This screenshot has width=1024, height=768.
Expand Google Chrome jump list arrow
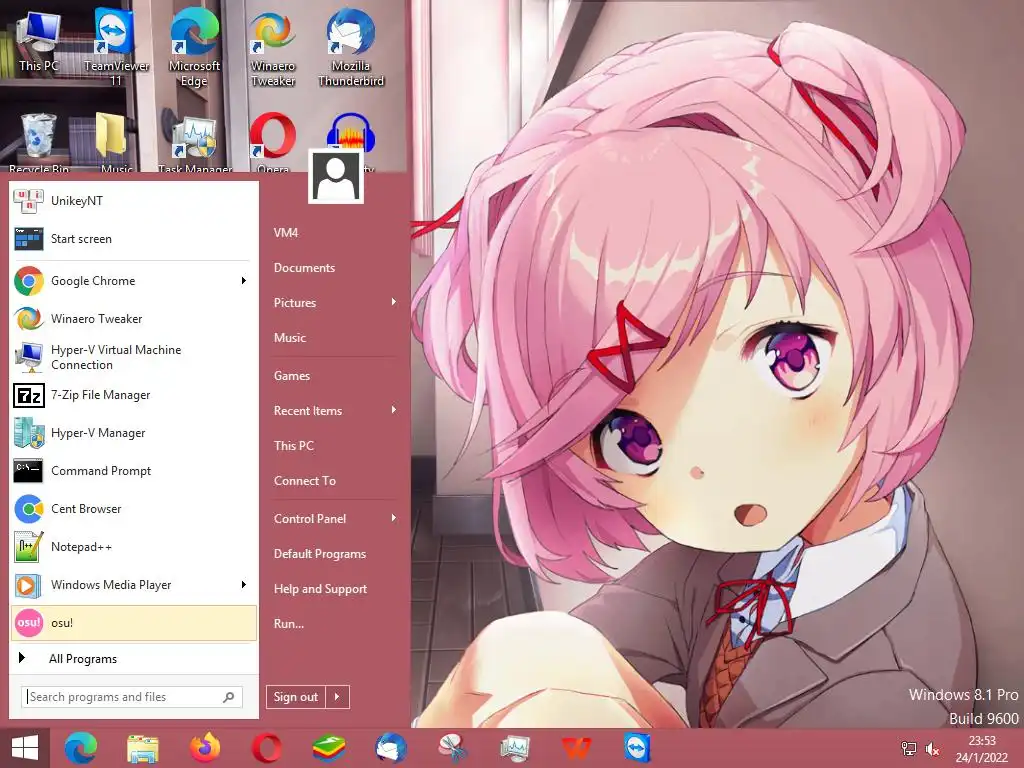244,281
